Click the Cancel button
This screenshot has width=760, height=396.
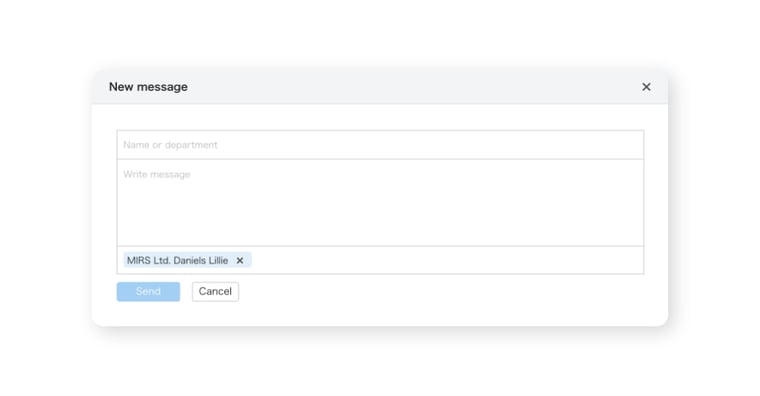pos(215,291)
